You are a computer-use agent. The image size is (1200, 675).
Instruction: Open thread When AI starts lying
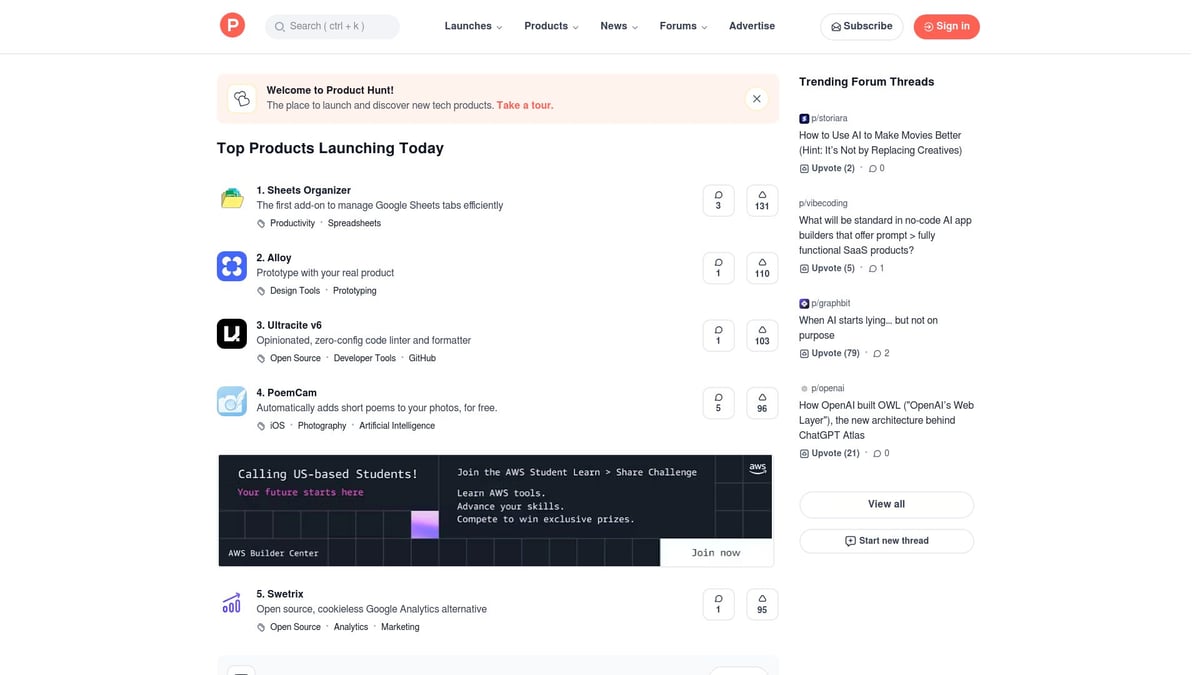coord(868,328)
